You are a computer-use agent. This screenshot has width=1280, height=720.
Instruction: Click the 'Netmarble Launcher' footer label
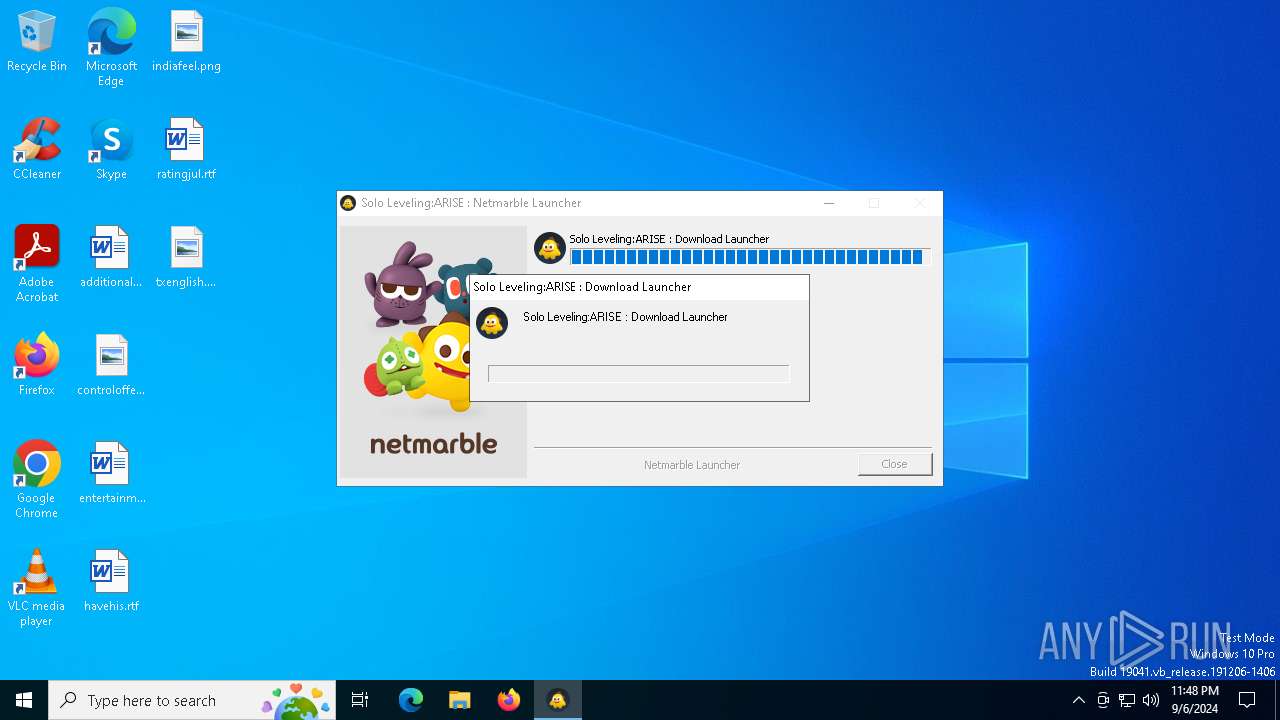pos(692,465)
